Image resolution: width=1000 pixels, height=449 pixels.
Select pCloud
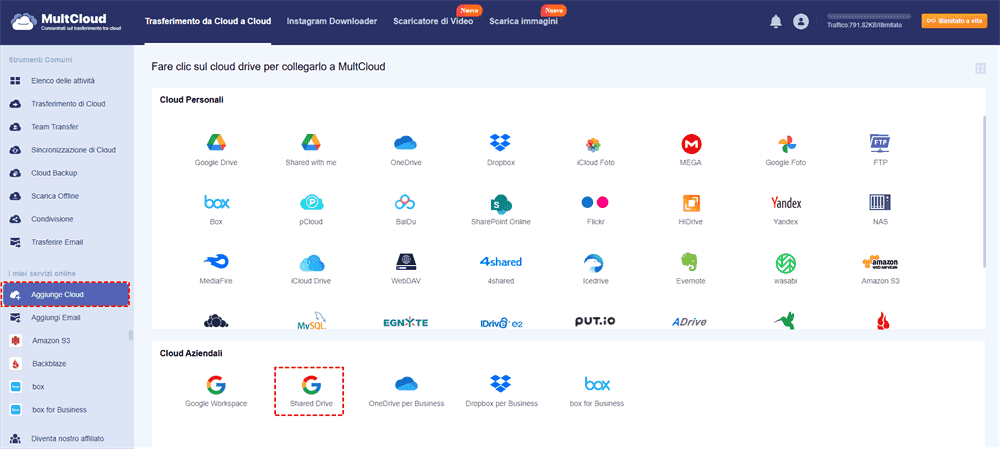pos(311,210)
